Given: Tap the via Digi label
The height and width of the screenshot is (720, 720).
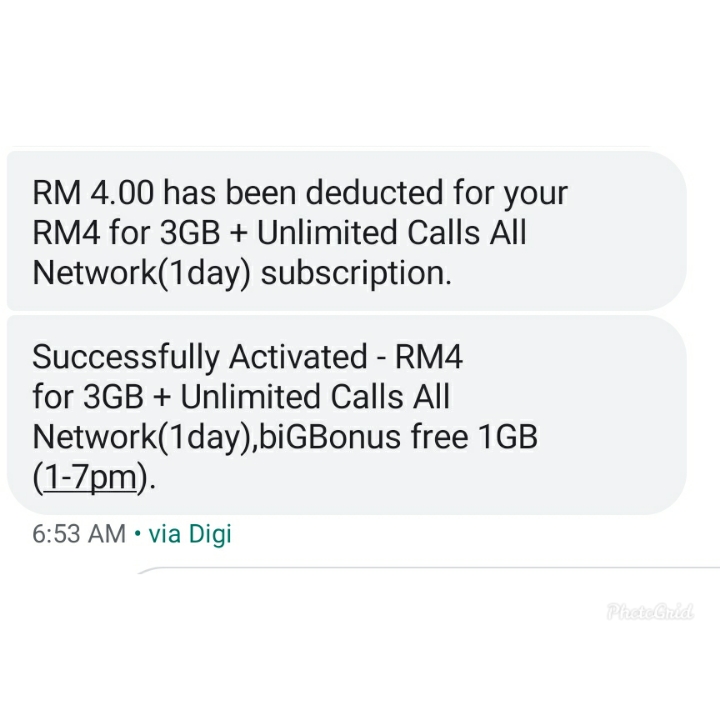Looking at the screenshot, I should coord(190,534).
